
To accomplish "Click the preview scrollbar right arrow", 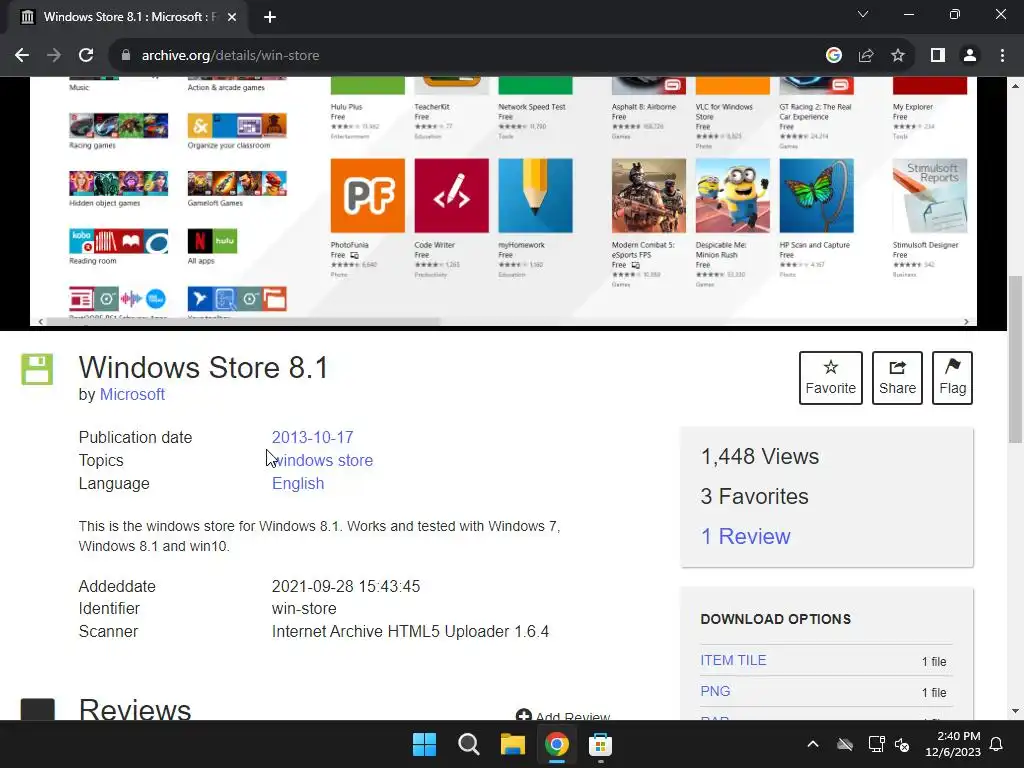I will point(967,321).
